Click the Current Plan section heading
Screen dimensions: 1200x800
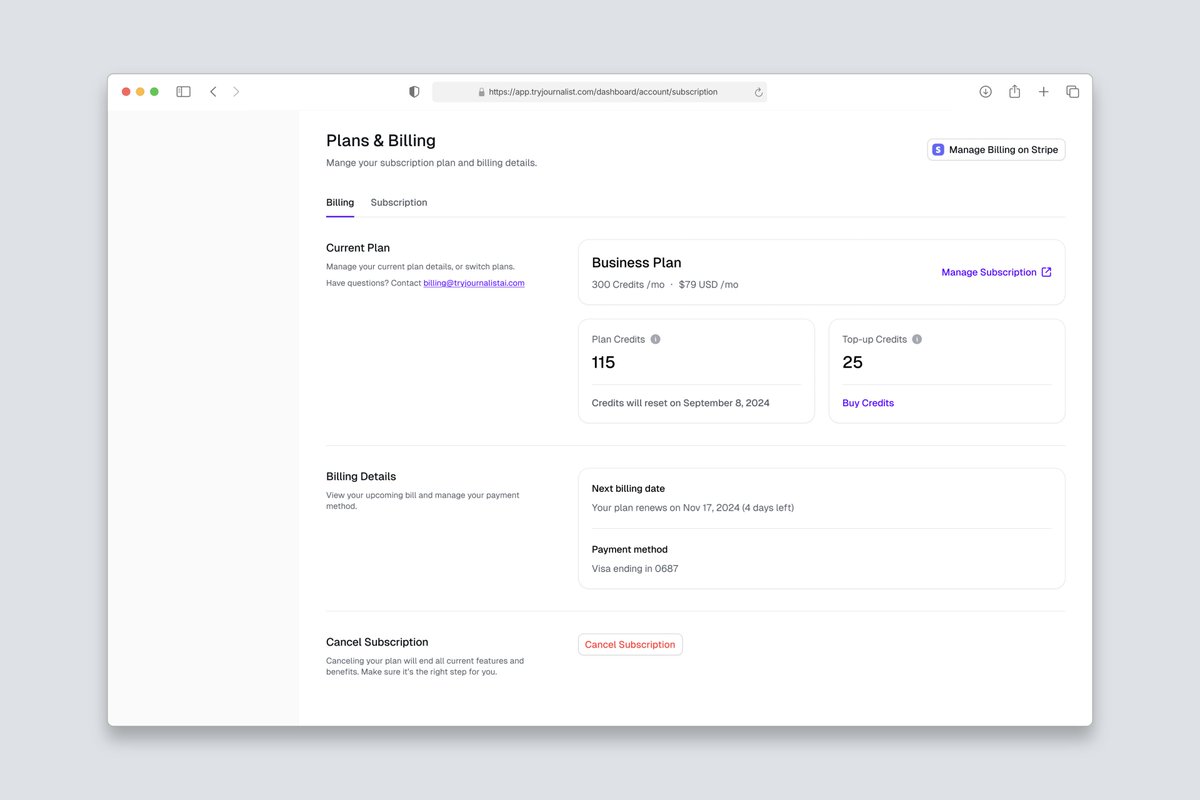(x=358, y=248)
